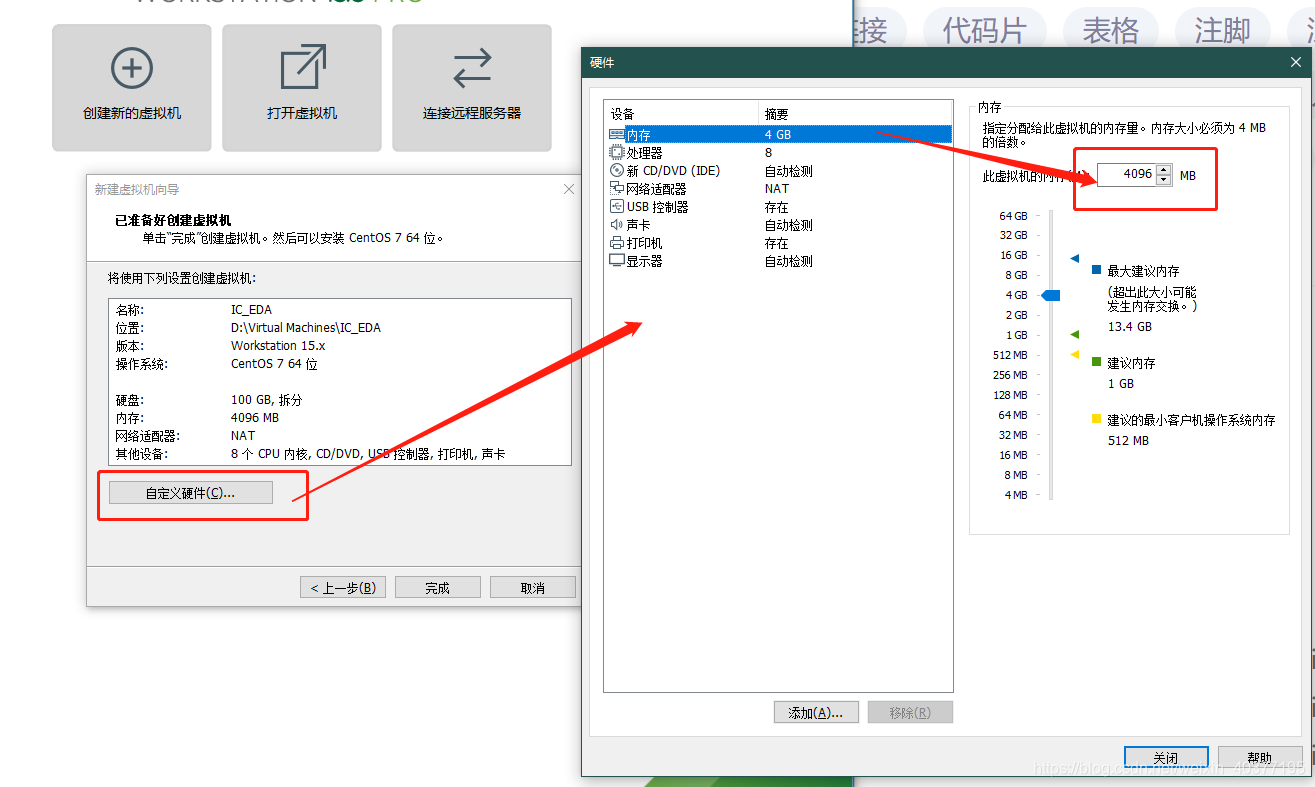This screenshot has width=1315, height=787.
Task: Select the display monitor icon
Action: 617,260
